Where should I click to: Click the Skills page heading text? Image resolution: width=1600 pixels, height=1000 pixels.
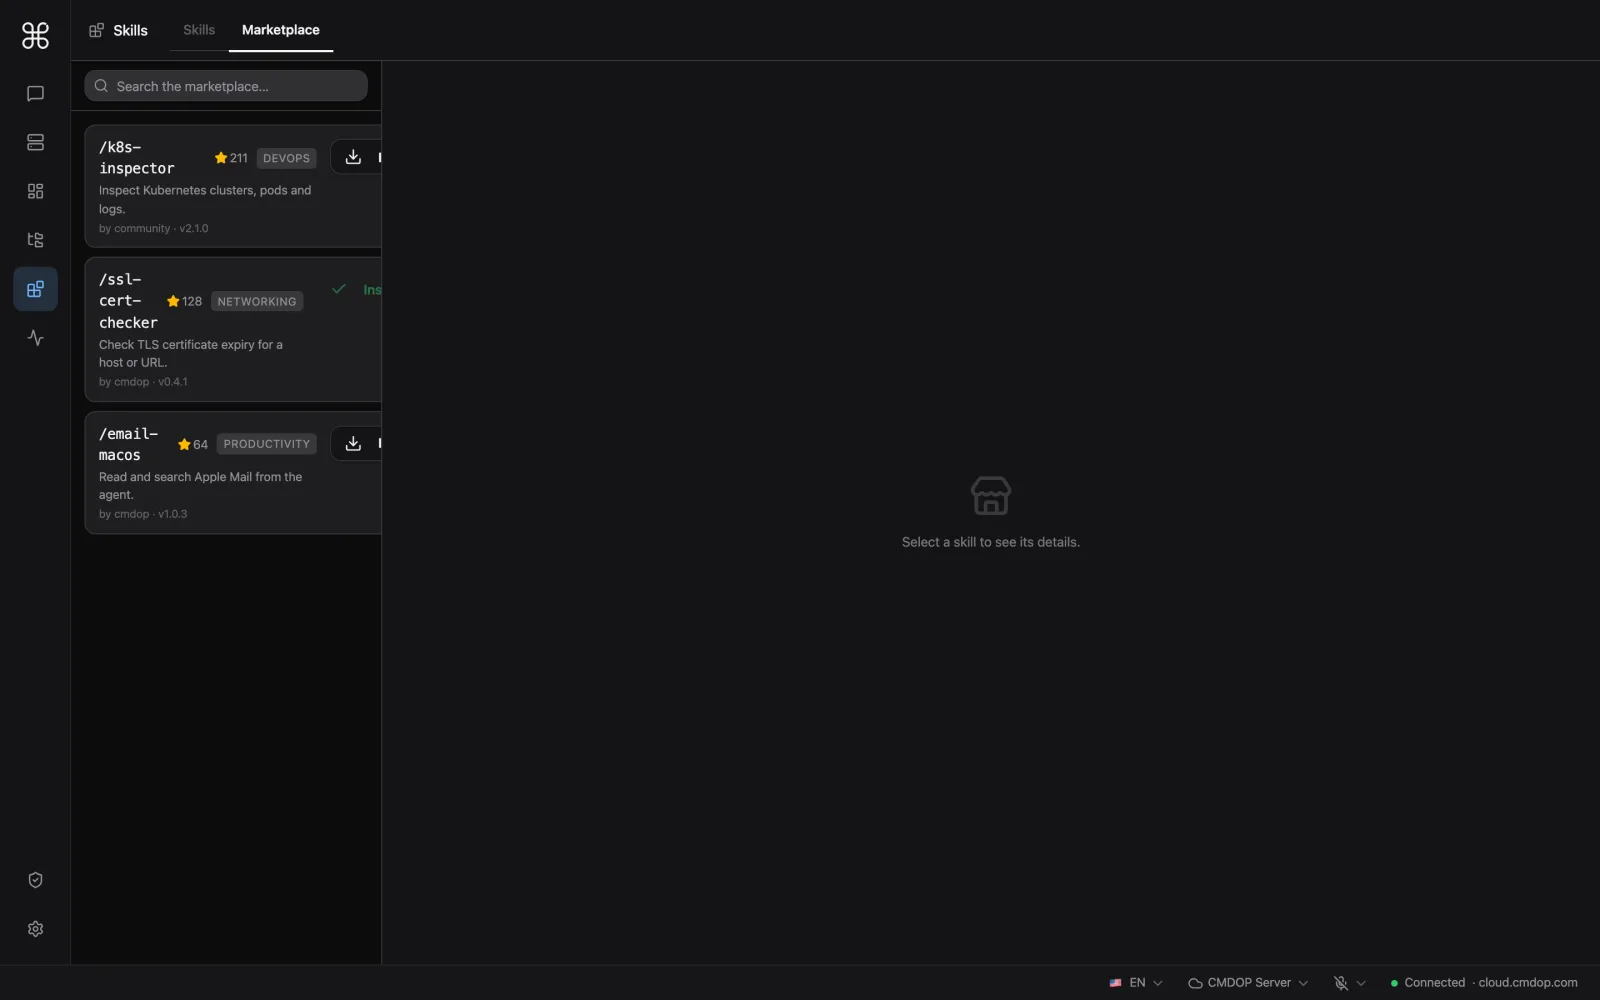coord(130,30)
